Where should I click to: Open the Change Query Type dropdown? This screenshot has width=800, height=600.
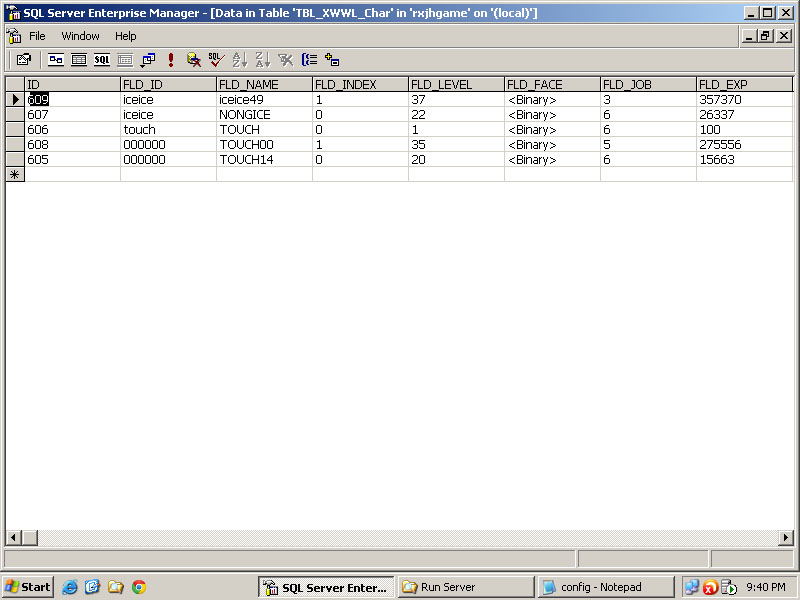(148, 60)
